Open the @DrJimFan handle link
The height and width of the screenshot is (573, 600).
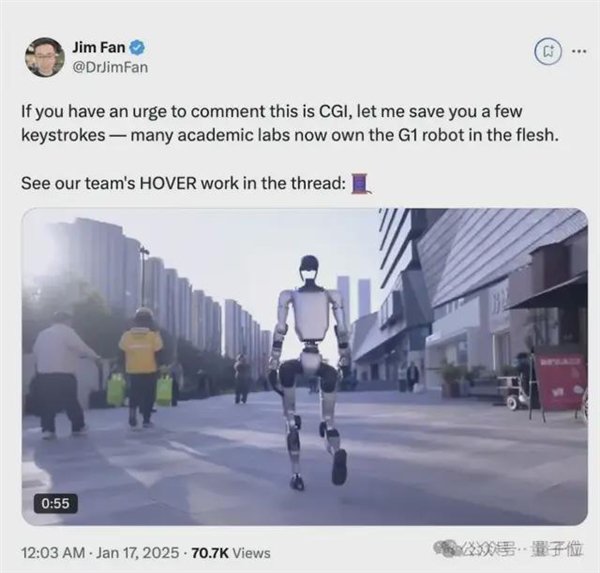[110, 67]
